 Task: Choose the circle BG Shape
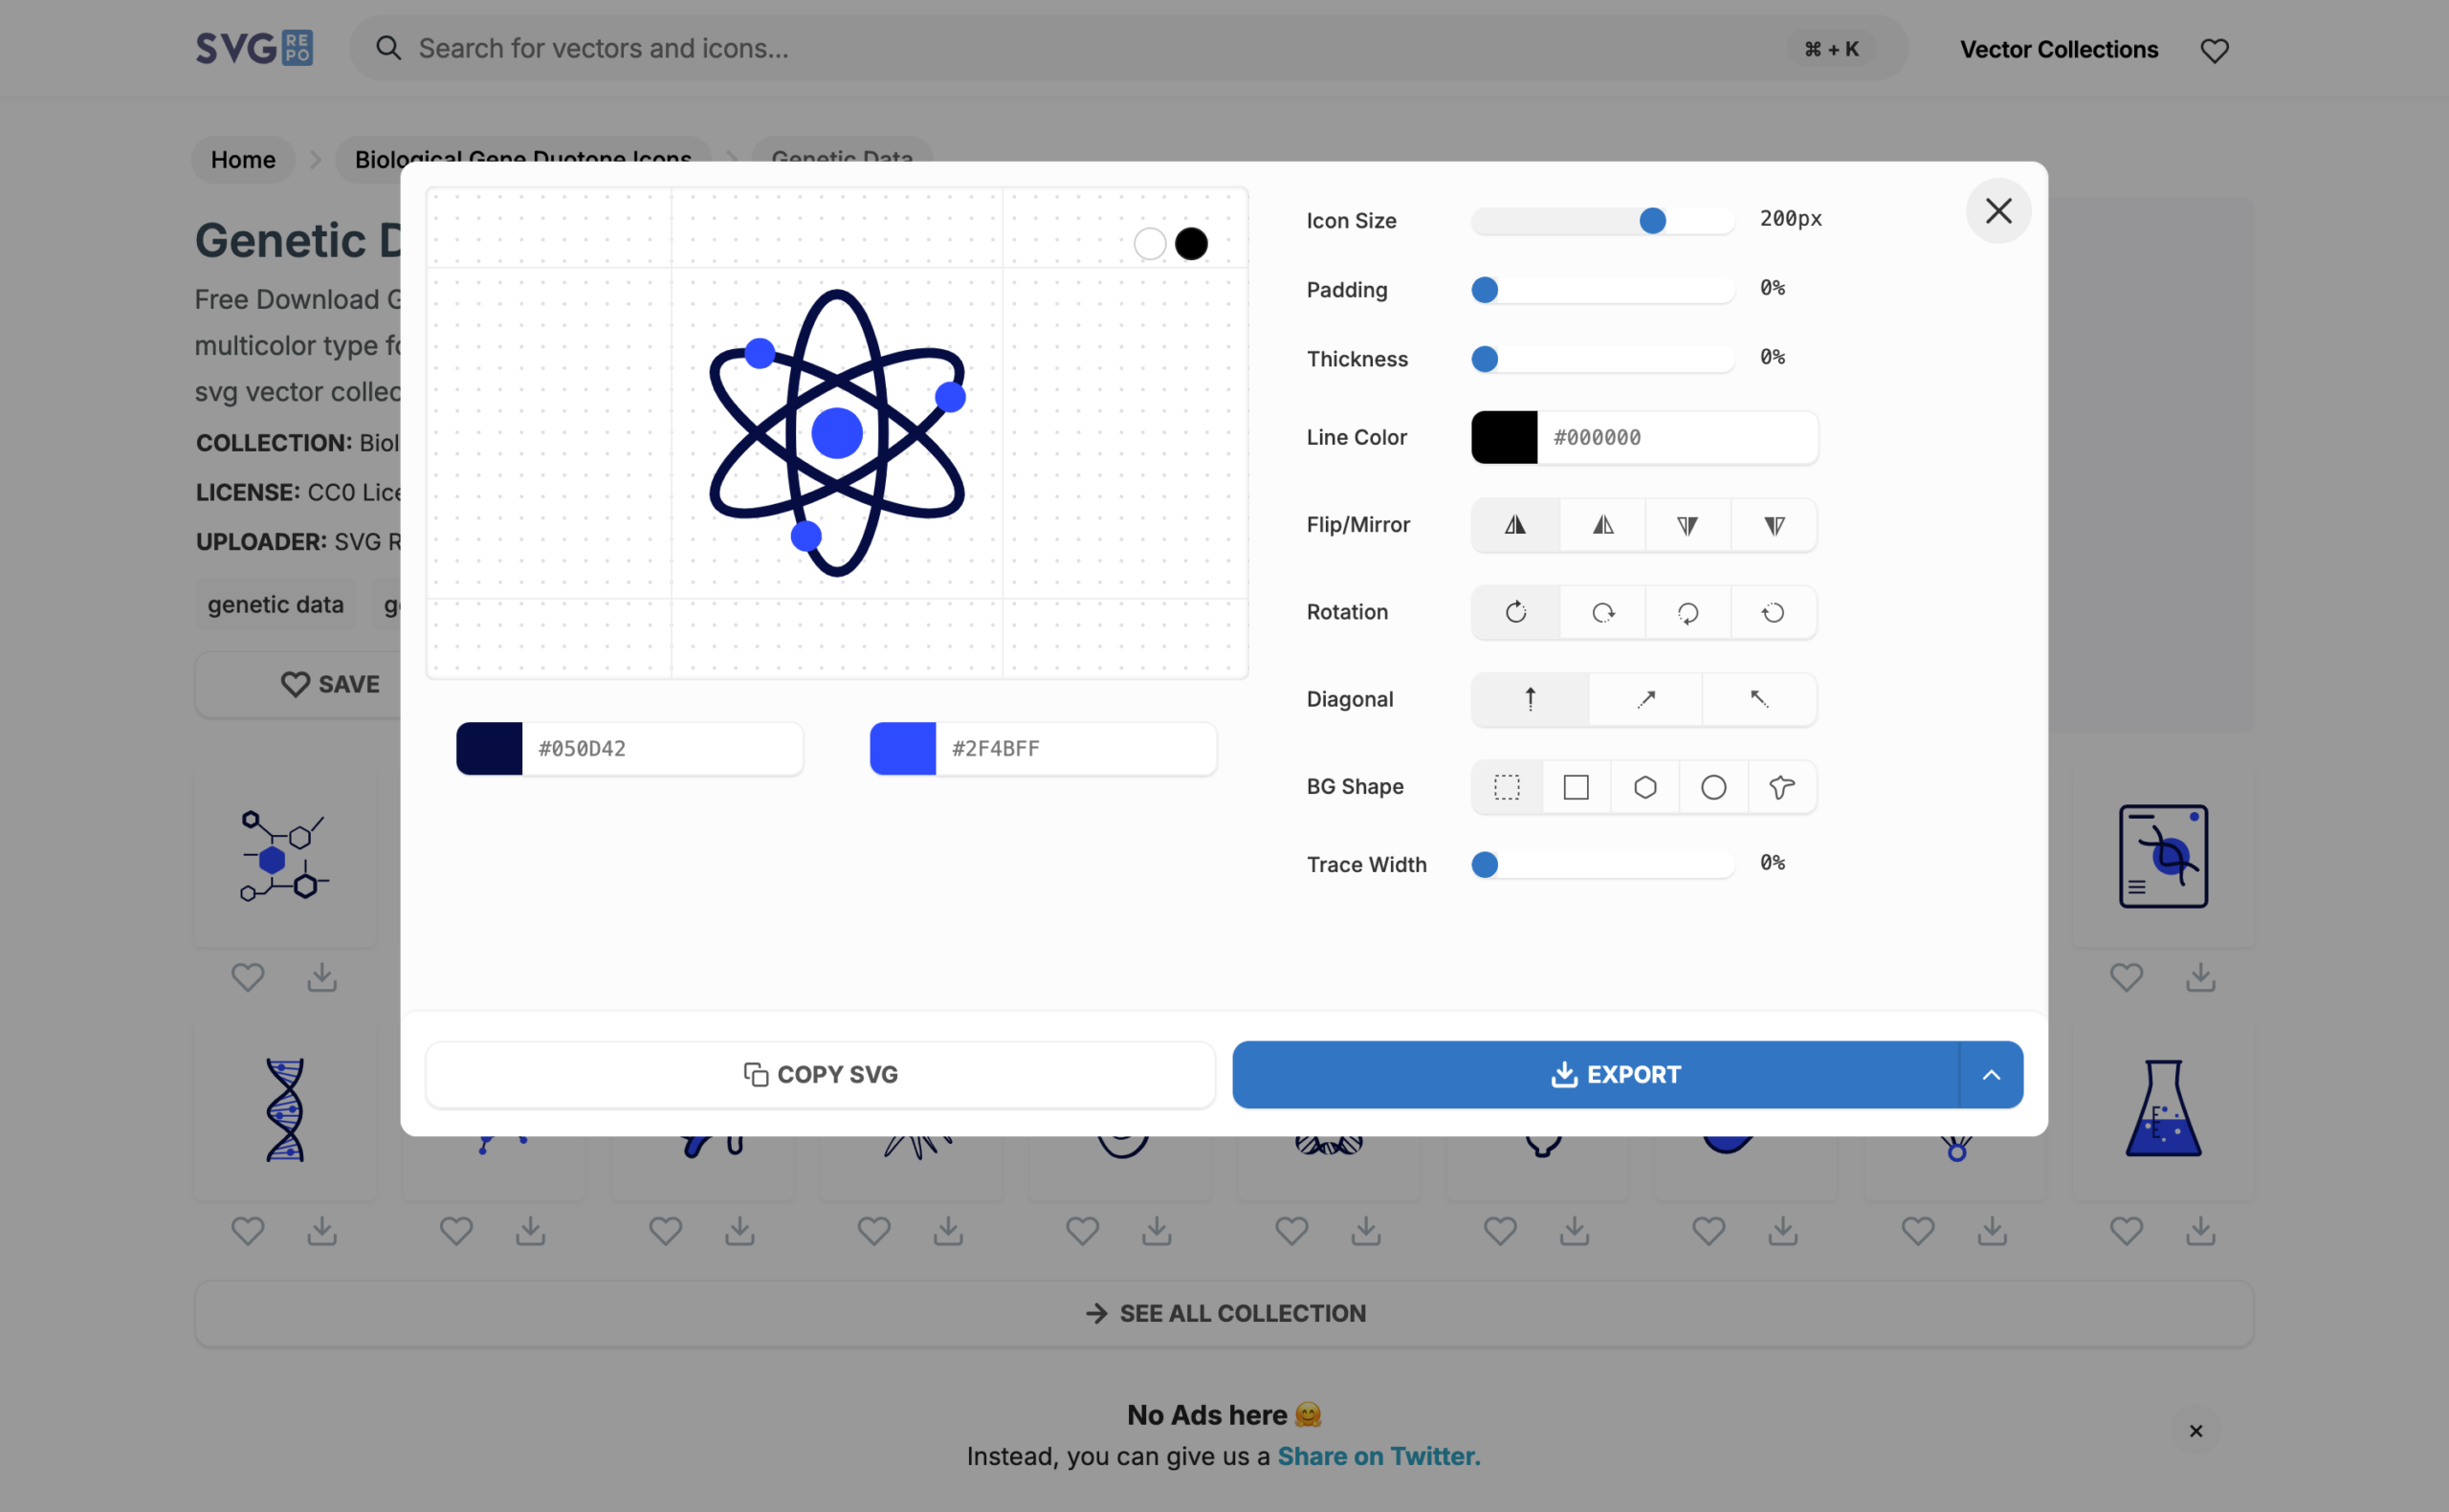1712,787
